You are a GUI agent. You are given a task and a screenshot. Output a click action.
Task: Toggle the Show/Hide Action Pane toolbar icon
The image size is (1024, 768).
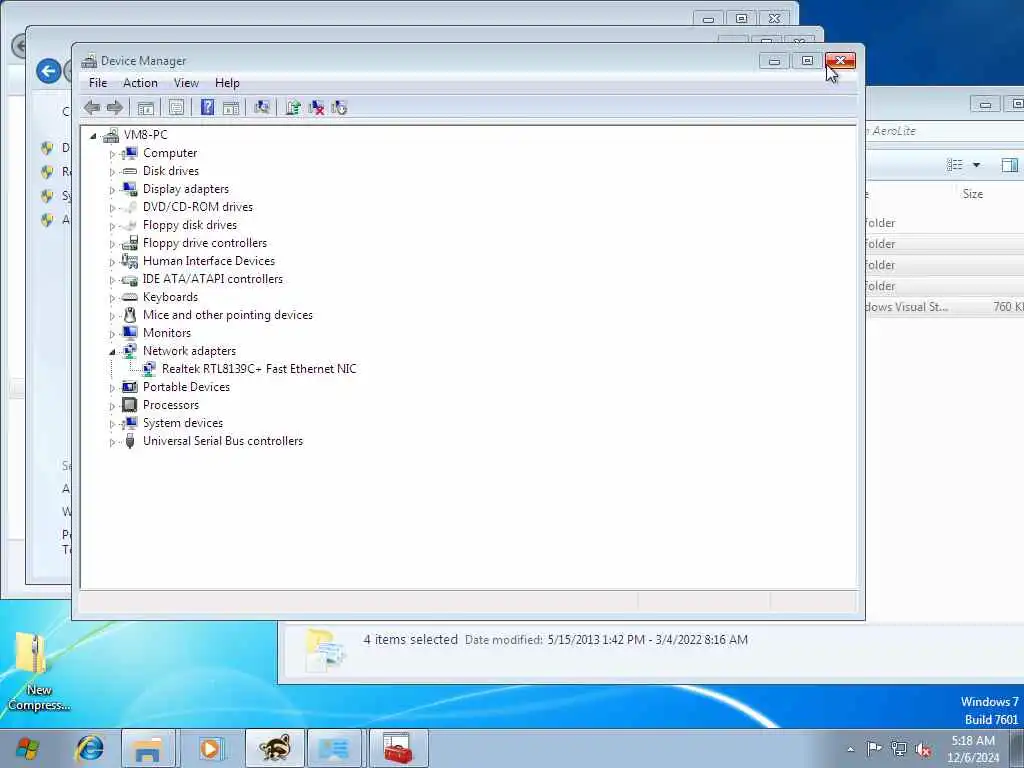coord(231,108)
